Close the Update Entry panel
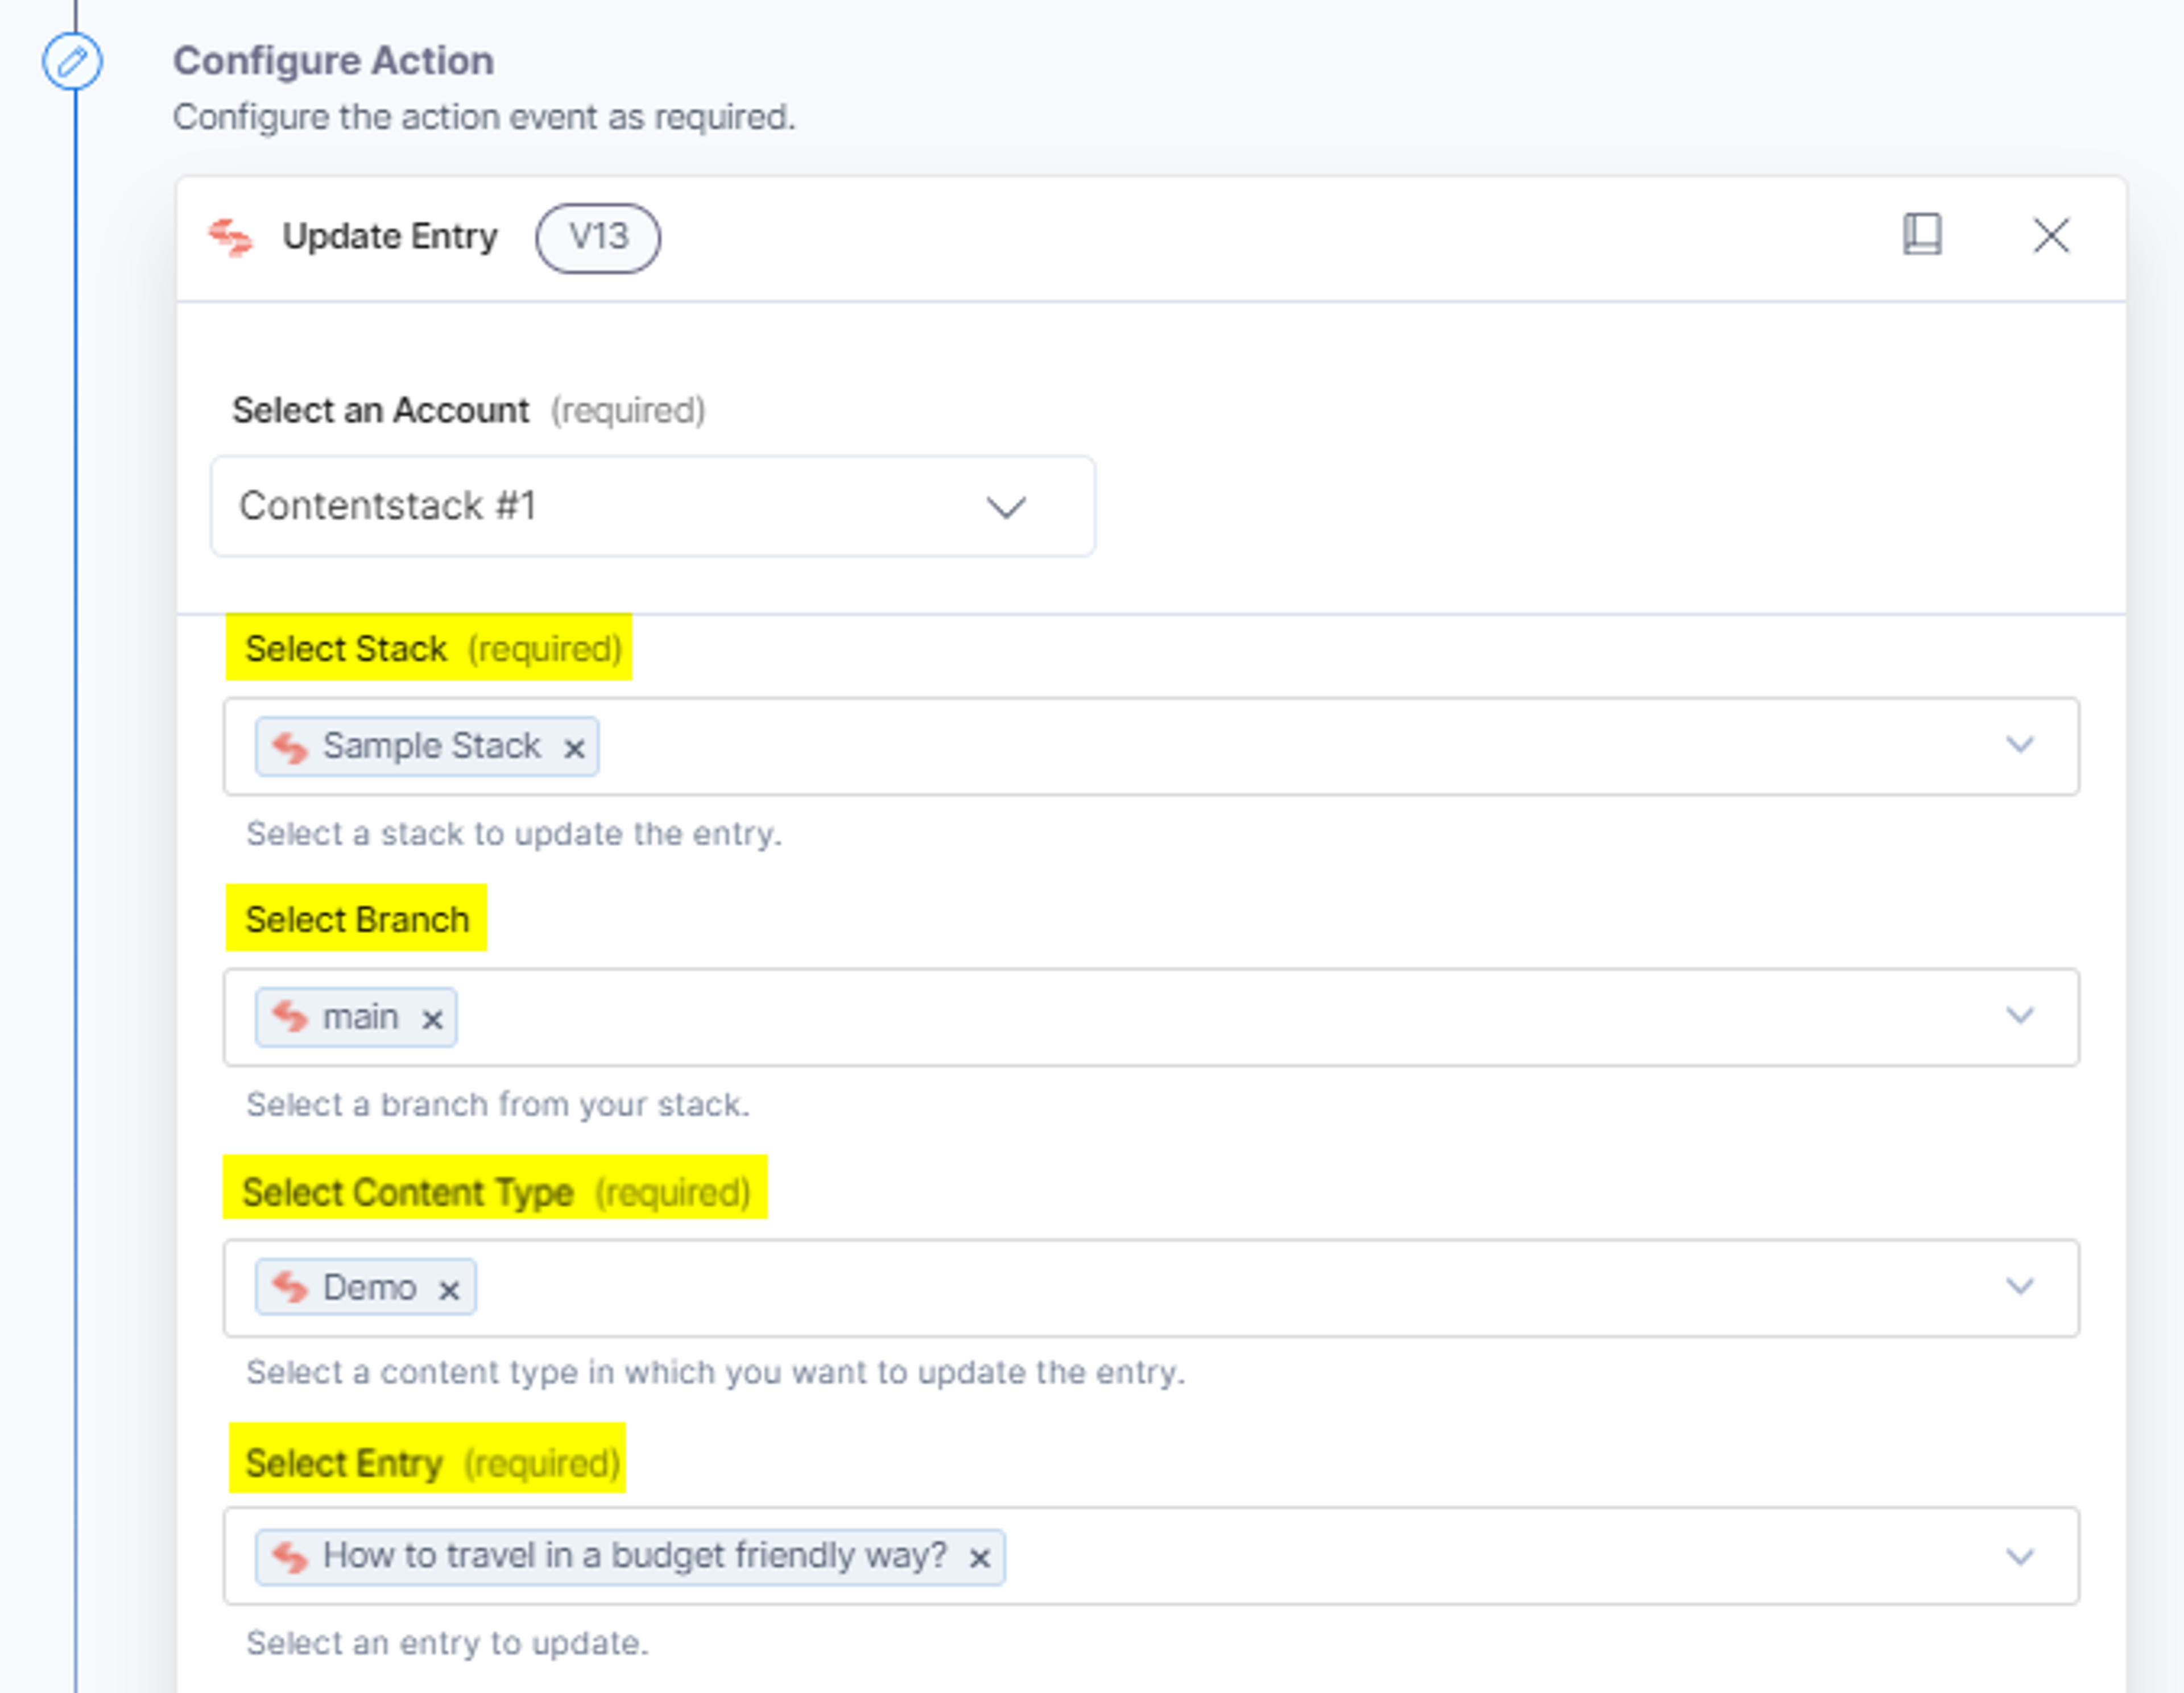This screenshot has width=2184, height=1693. click(2051, 236)
